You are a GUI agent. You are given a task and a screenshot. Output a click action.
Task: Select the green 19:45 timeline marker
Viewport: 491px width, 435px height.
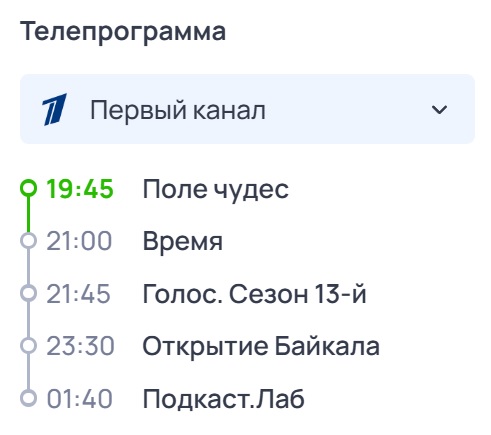(x=28, y=188)
